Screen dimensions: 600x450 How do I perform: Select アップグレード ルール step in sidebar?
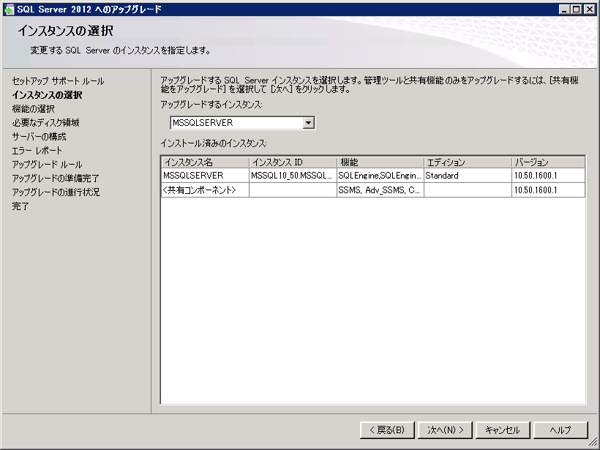click(x=47, y=165)
